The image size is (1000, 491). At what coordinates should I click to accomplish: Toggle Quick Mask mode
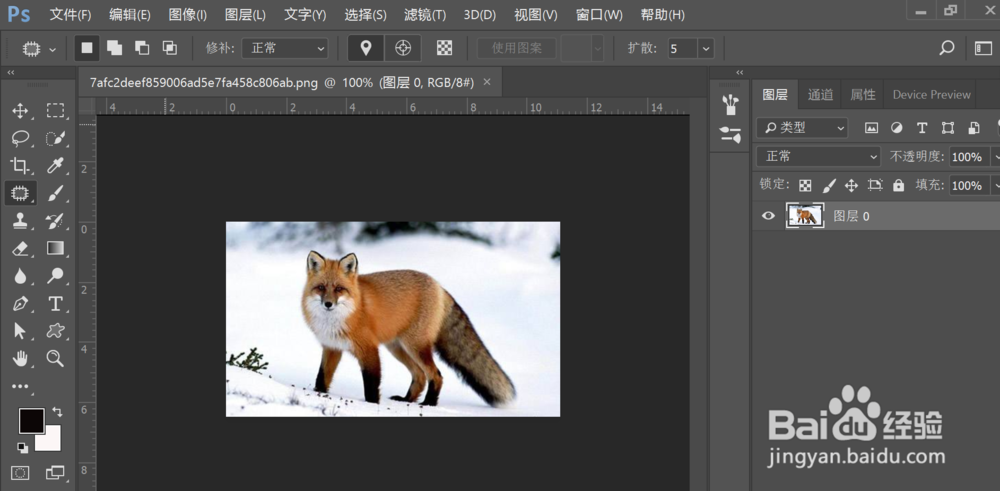20,473
